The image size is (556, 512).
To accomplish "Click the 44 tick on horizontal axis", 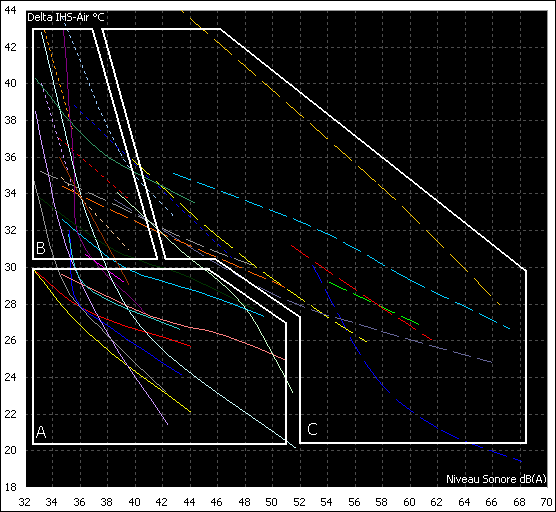I will pyautogui.click(x=189, y=502).
